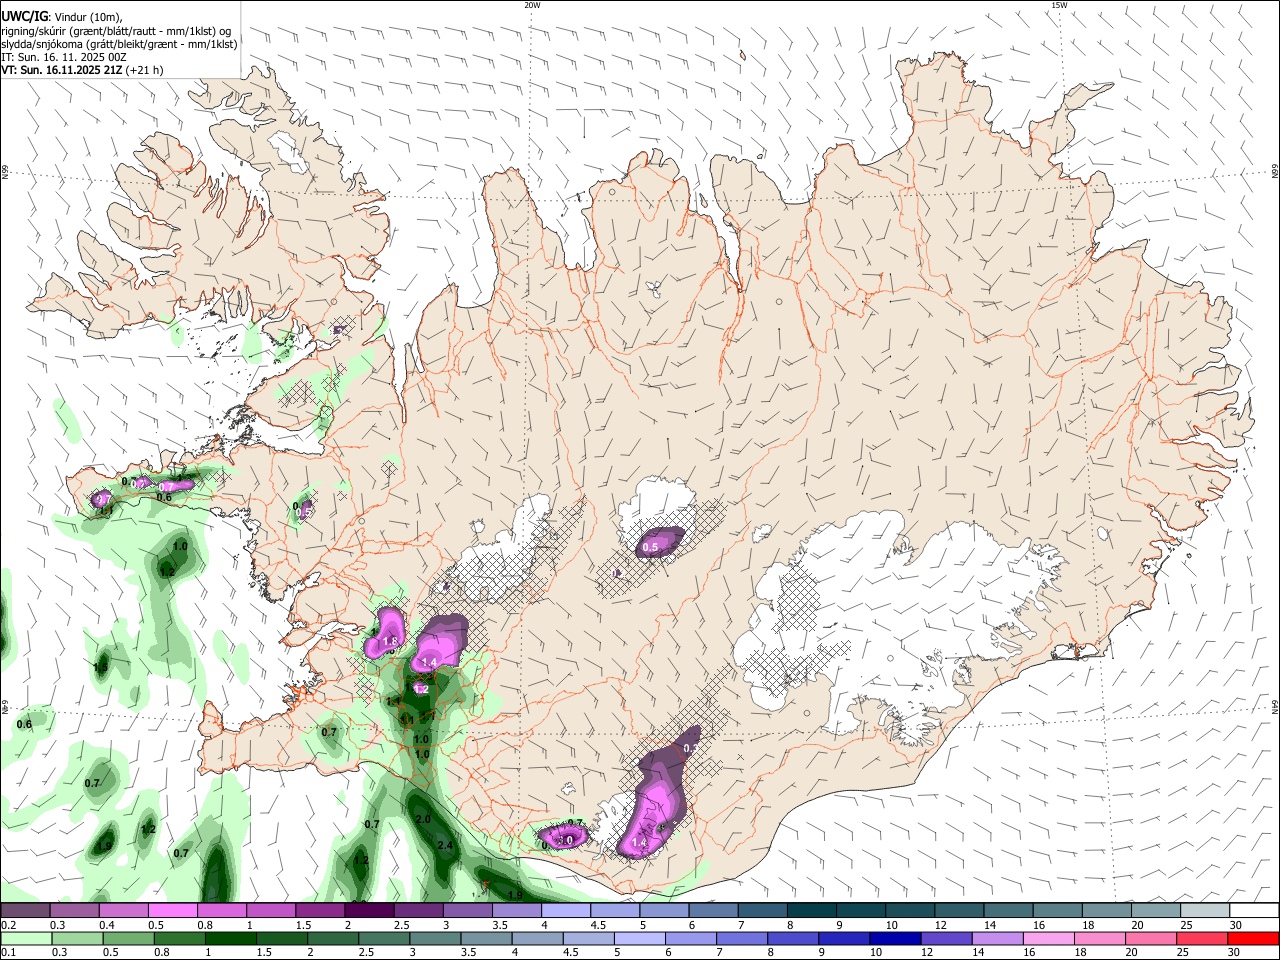This screenshot has height=960, width=1280.
Task: Click the snow legend swatch between 0.2 and 0.3
Action: 26,911
